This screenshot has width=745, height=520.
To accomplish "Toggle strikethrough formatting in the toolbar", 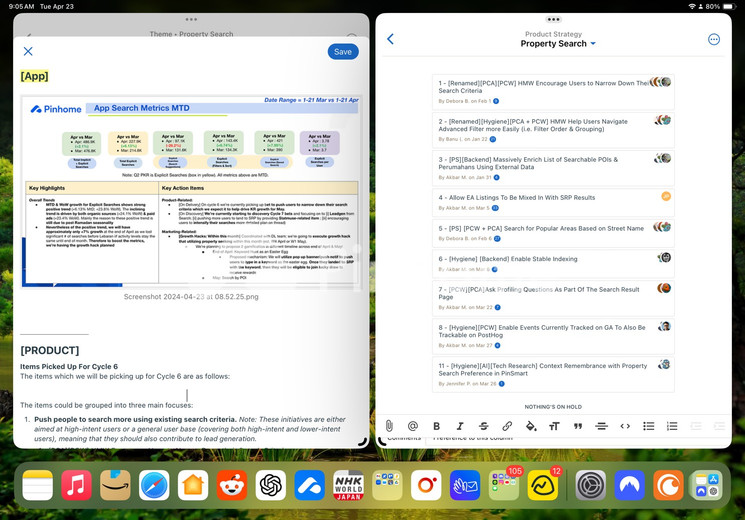I will click(x=483, y=426).
